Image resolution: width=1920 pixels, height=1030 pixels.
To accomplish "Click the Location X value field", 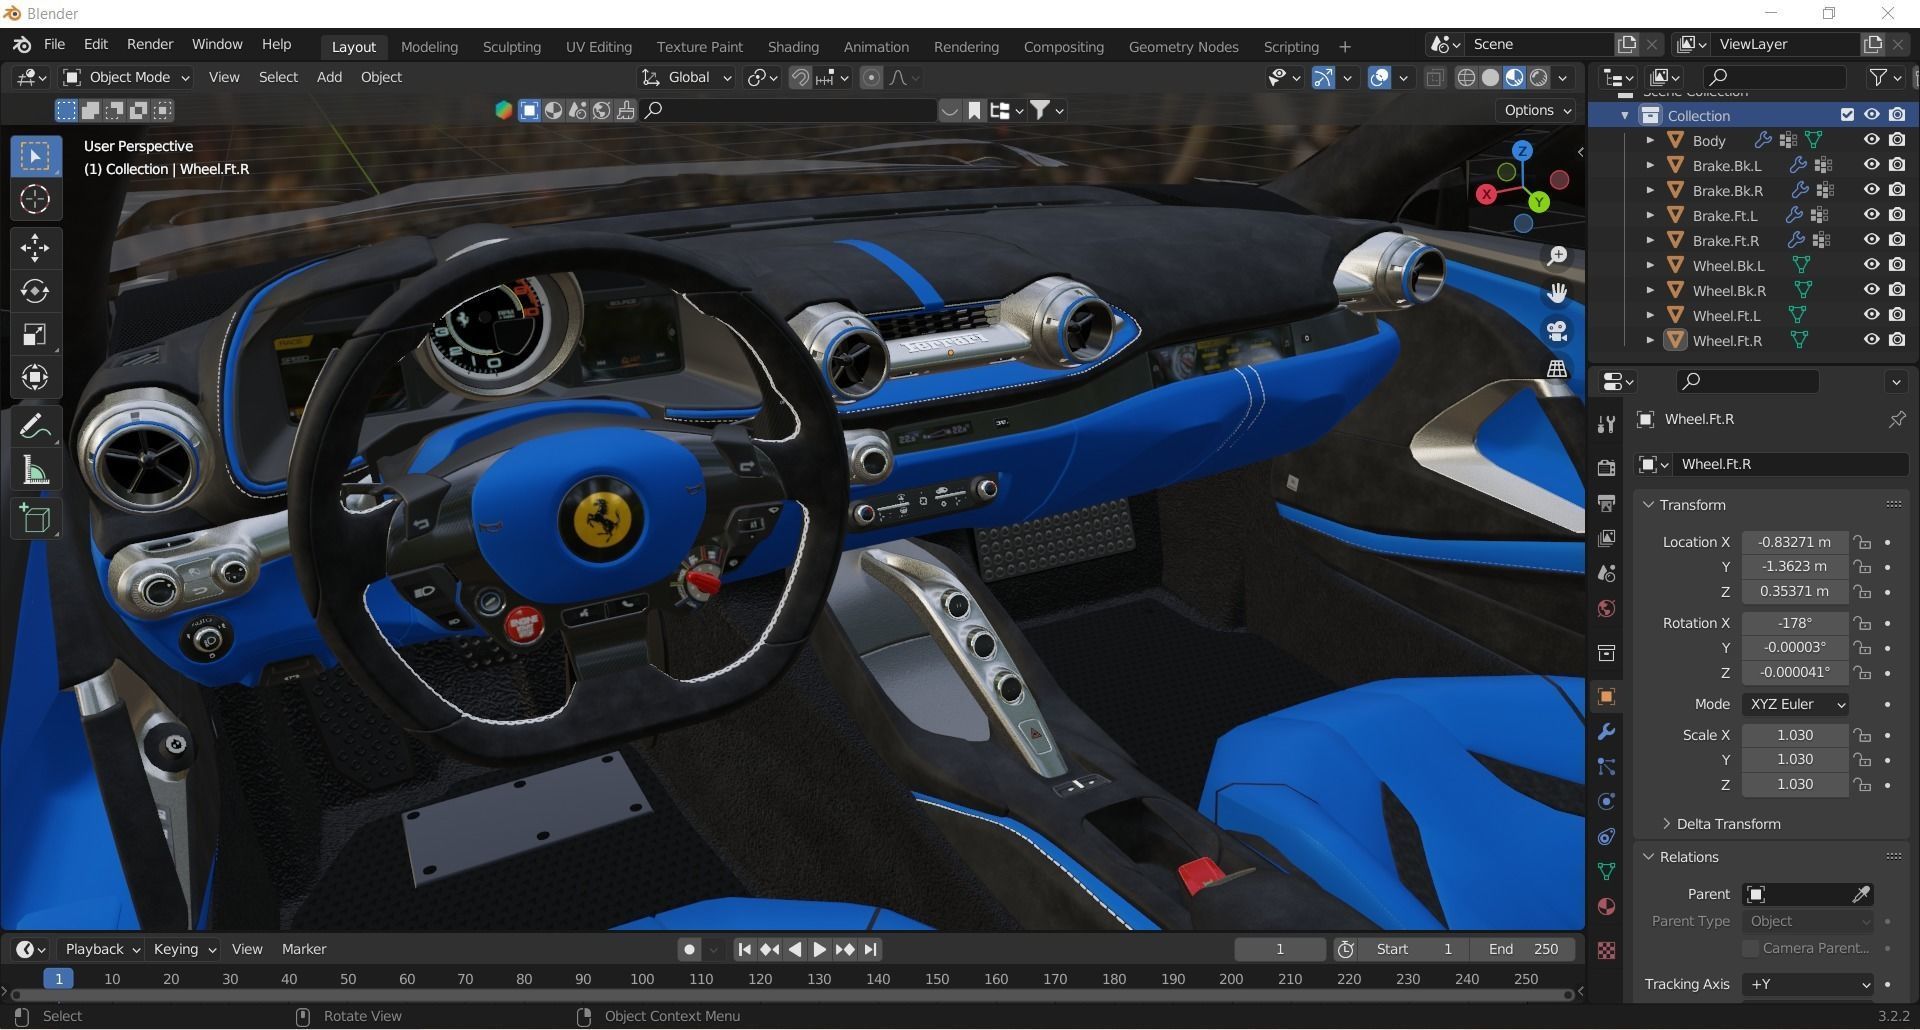I will (1795, 542).
